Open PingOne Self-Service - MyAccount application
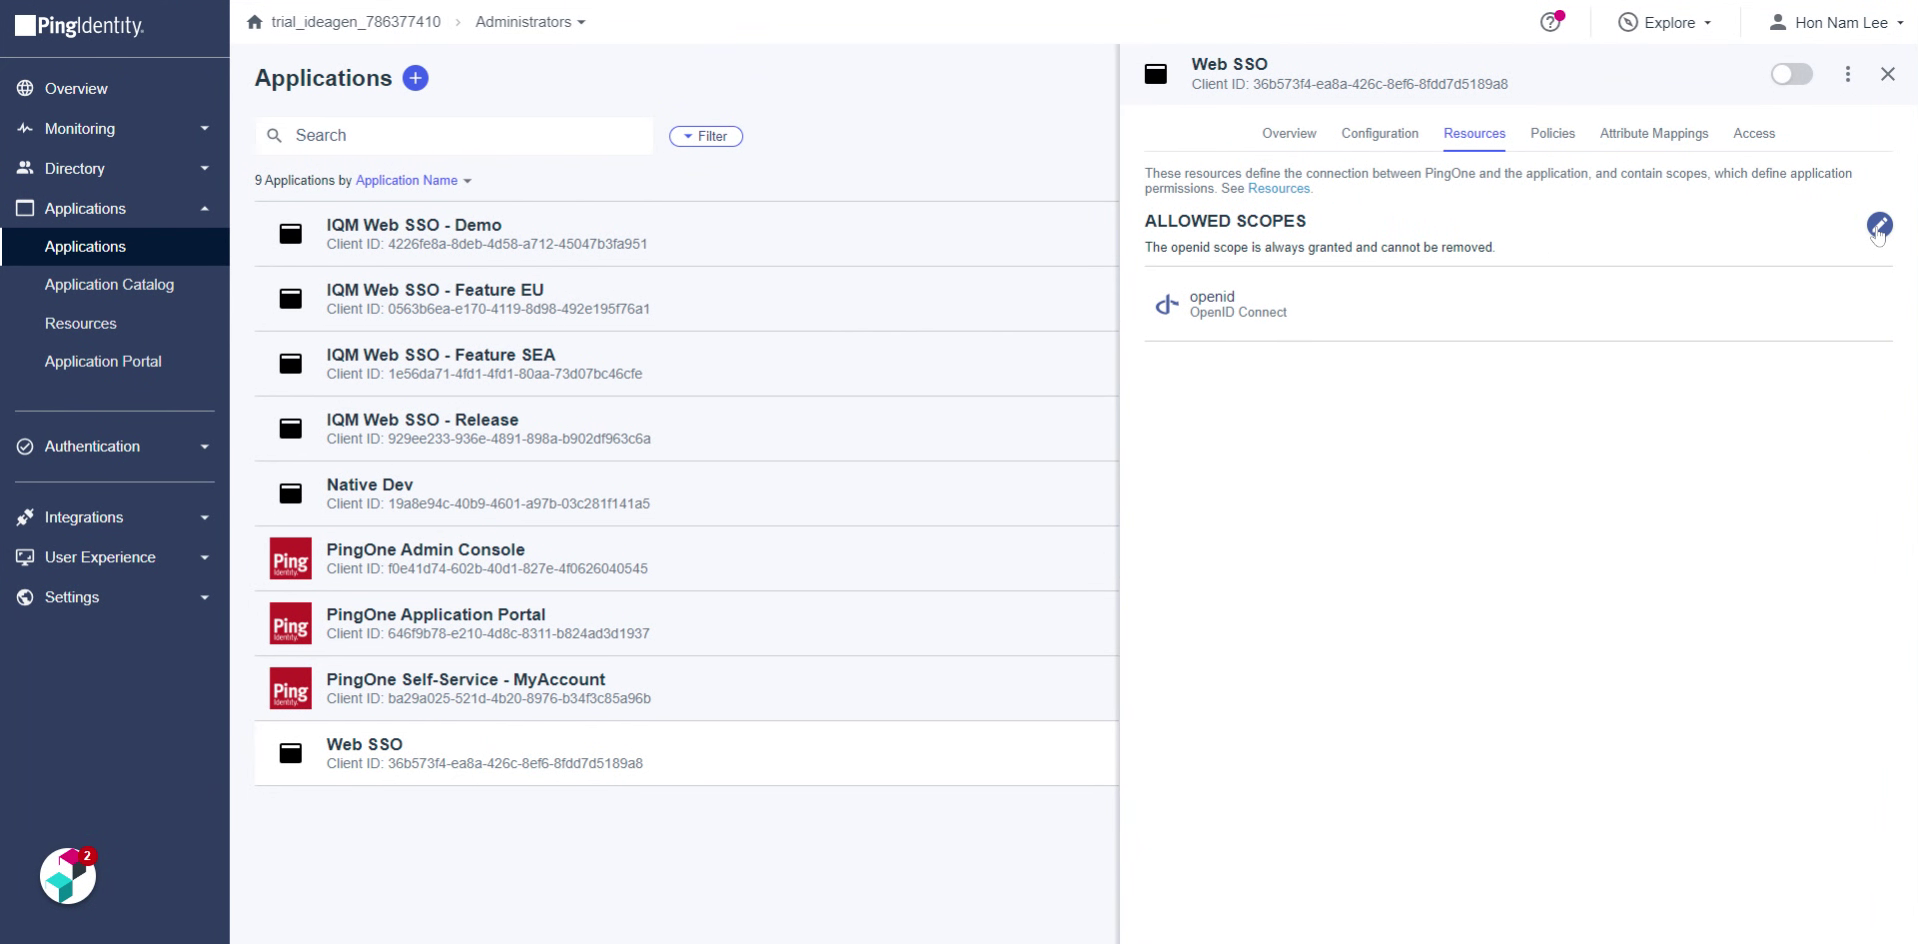The width and height of the screenshot is (1918, 944). [686, 689]
